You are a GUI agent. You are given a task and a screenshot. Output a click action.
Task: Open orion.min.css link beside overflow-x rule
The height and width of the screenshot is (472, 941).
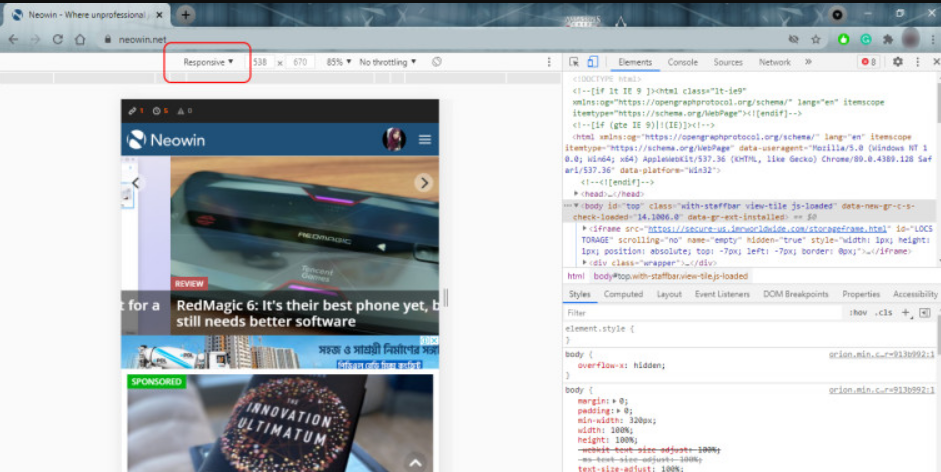(x=882, y=354)
